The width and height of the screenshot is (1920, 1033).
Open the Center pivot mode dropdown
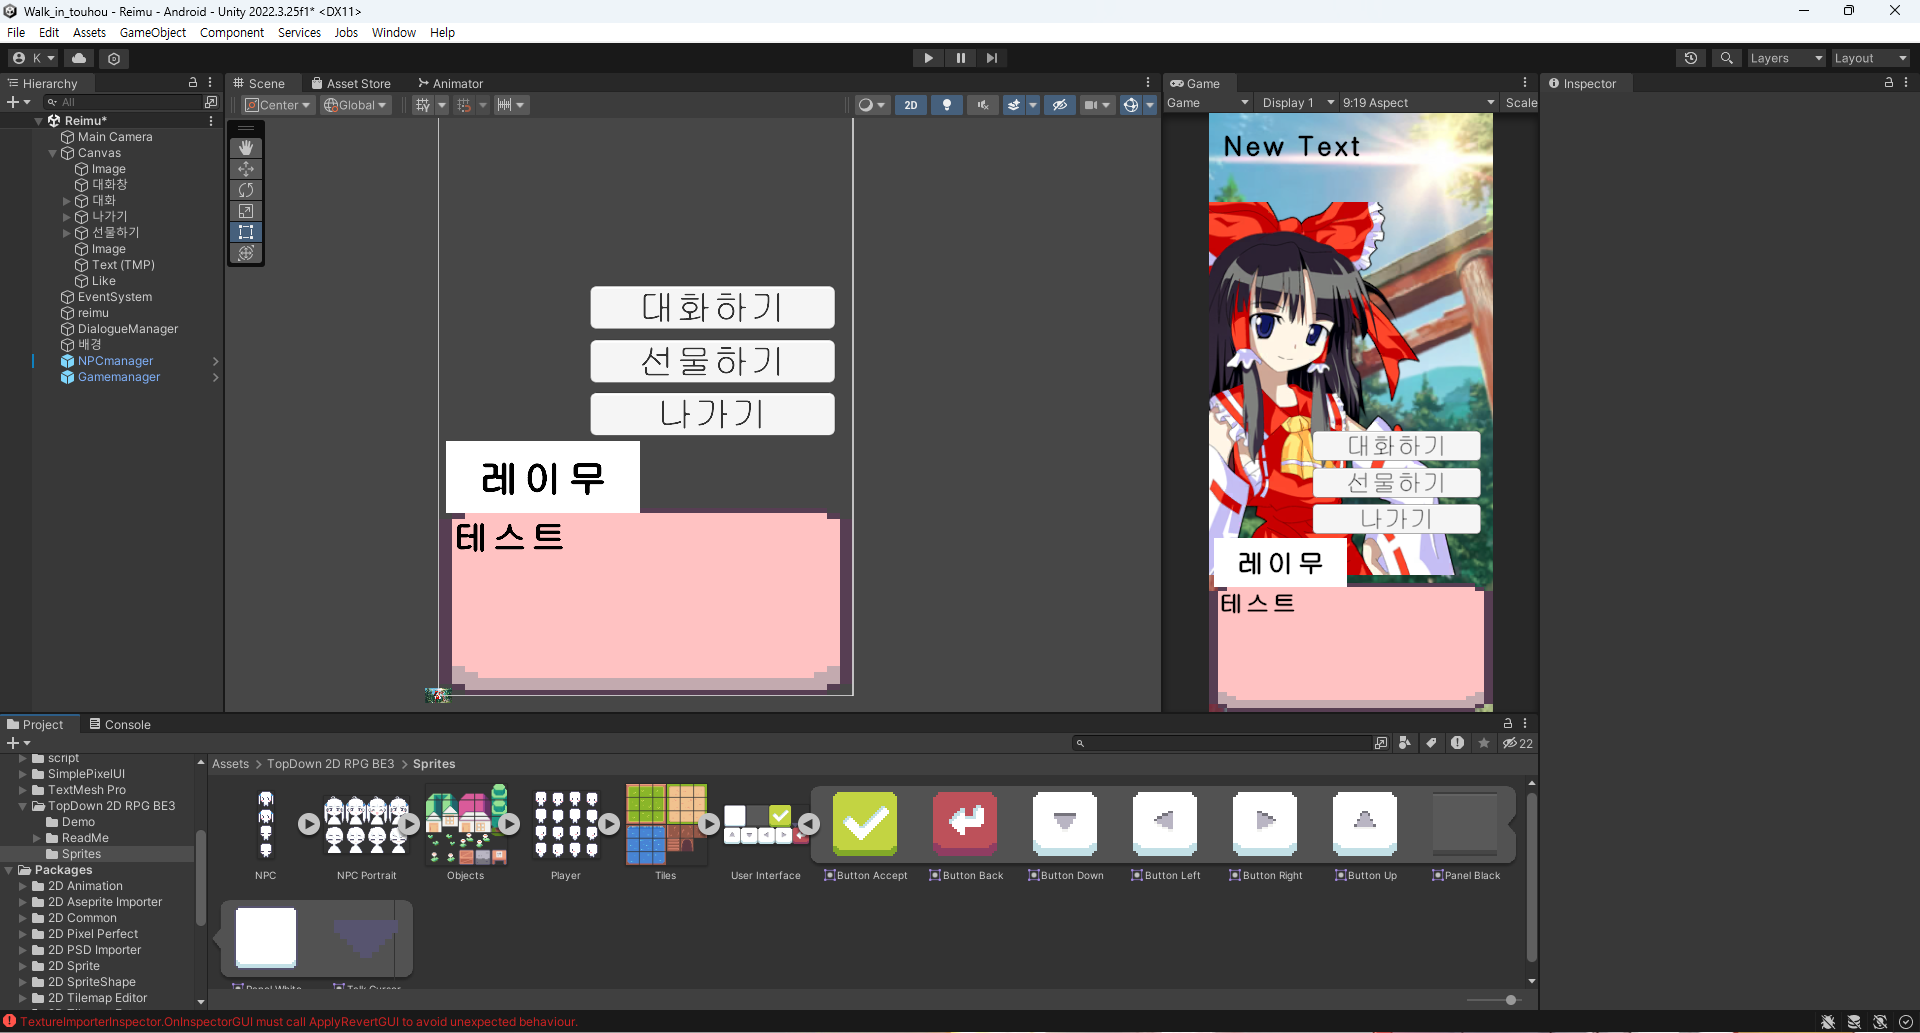(278, 105)
